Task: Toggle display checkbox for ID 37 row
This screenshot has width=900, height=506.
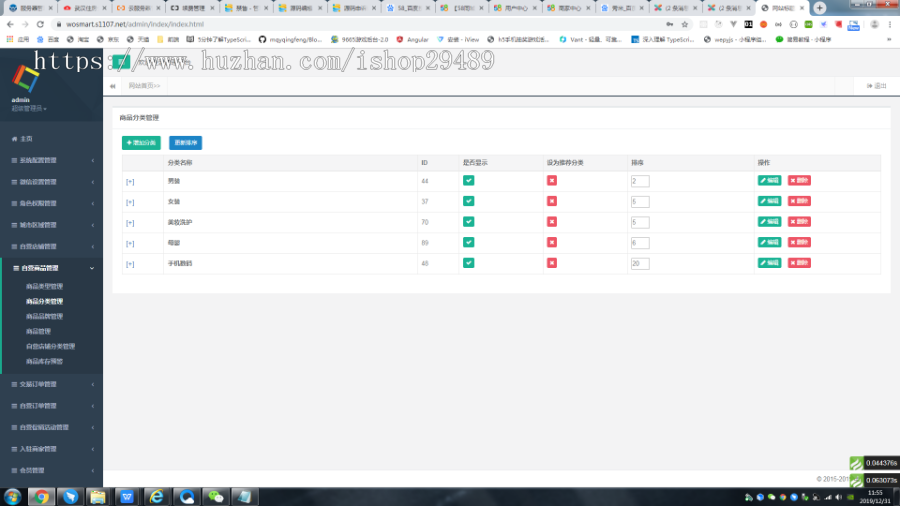Action: tap(468, 201)
